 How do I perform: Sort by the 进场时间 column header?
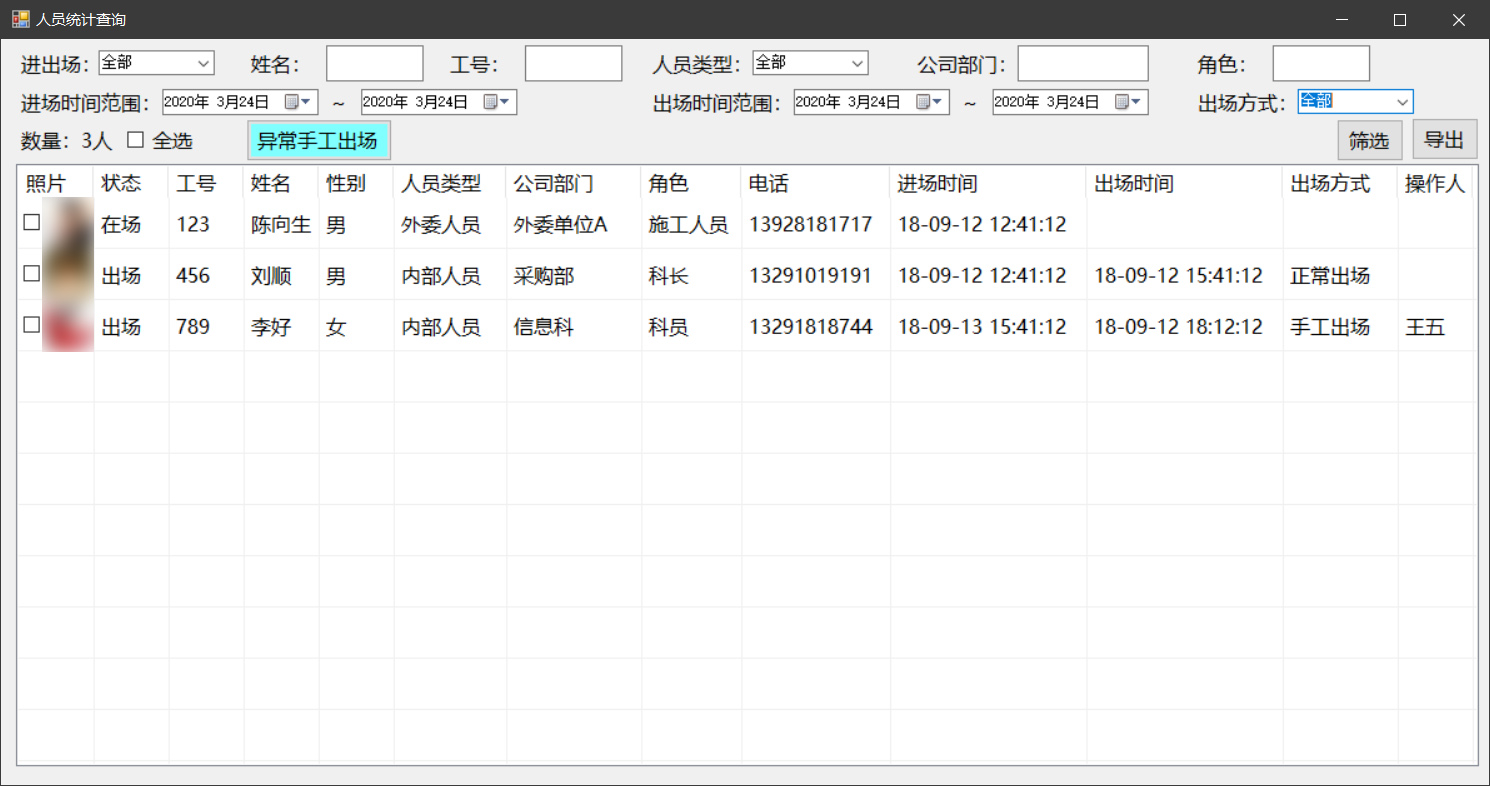(937, 184)
